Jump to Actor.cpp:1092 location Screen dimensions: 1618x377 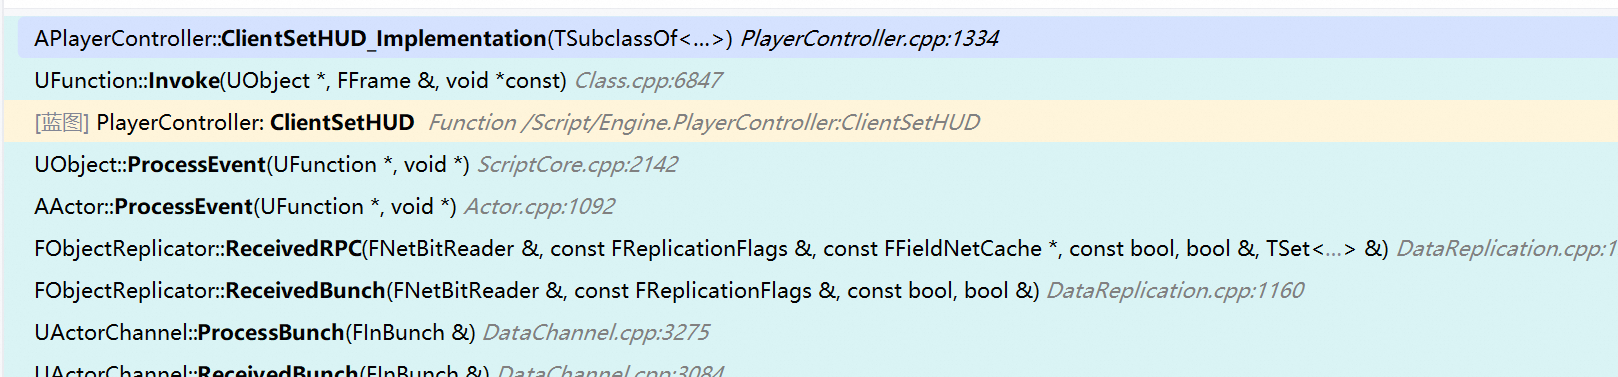(539, 206)
